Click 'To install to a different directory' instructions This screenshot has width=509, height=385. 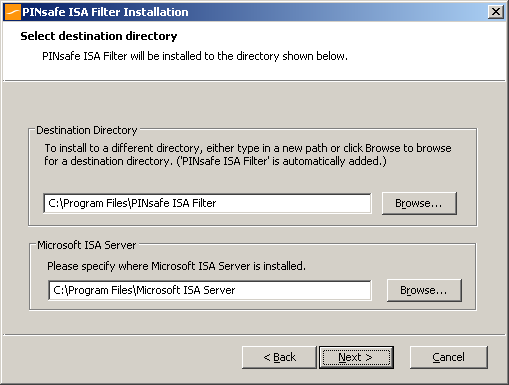point(248,154)
